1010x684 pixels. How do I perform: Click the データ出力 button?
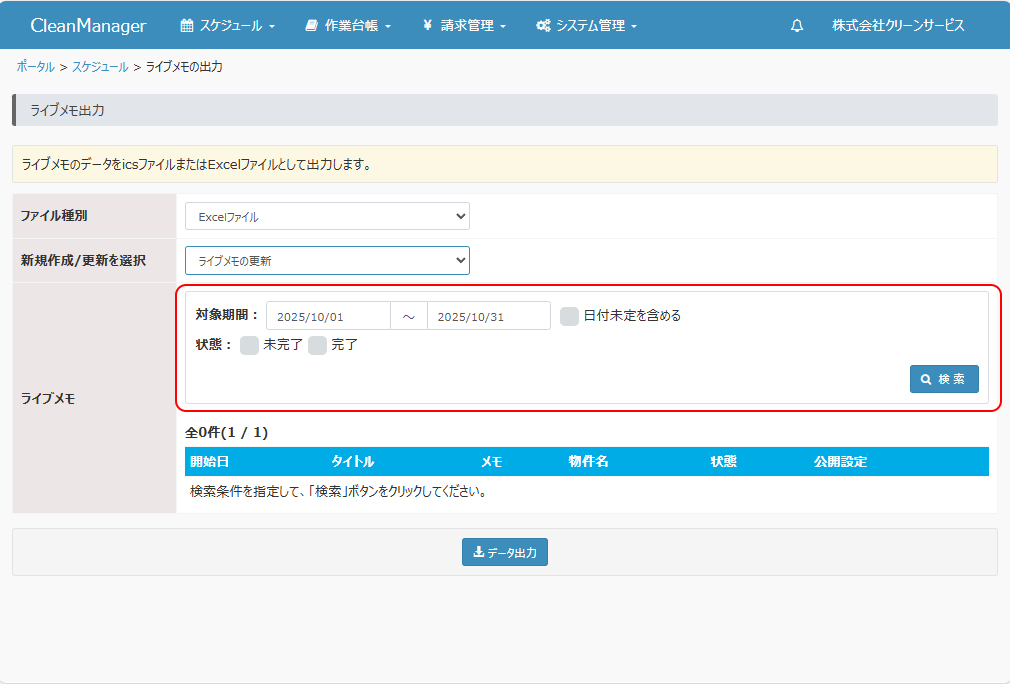click(505, 552)
